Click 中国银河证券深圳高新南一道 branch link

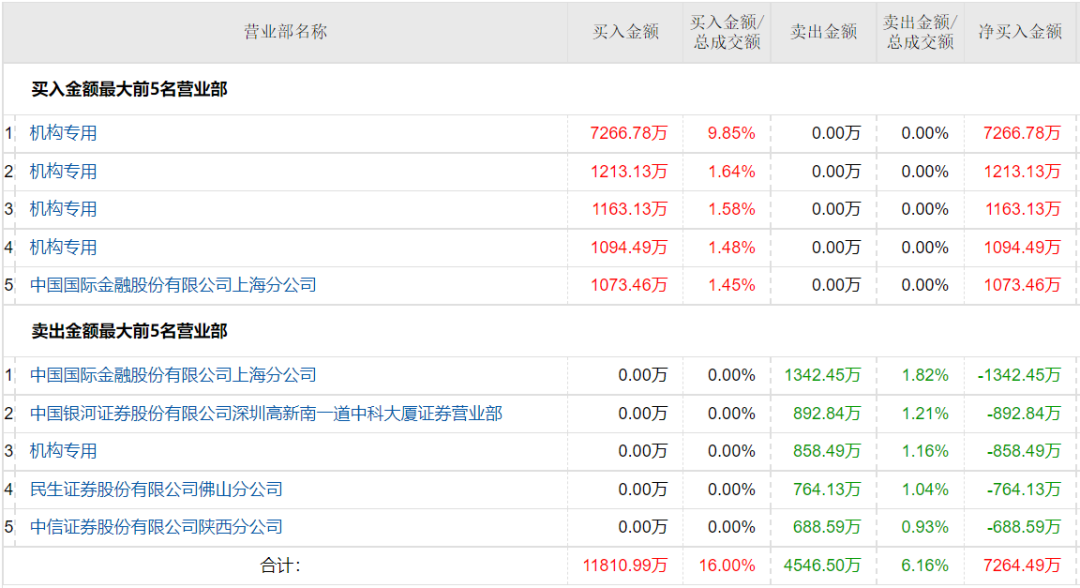[x=266, y=413]
